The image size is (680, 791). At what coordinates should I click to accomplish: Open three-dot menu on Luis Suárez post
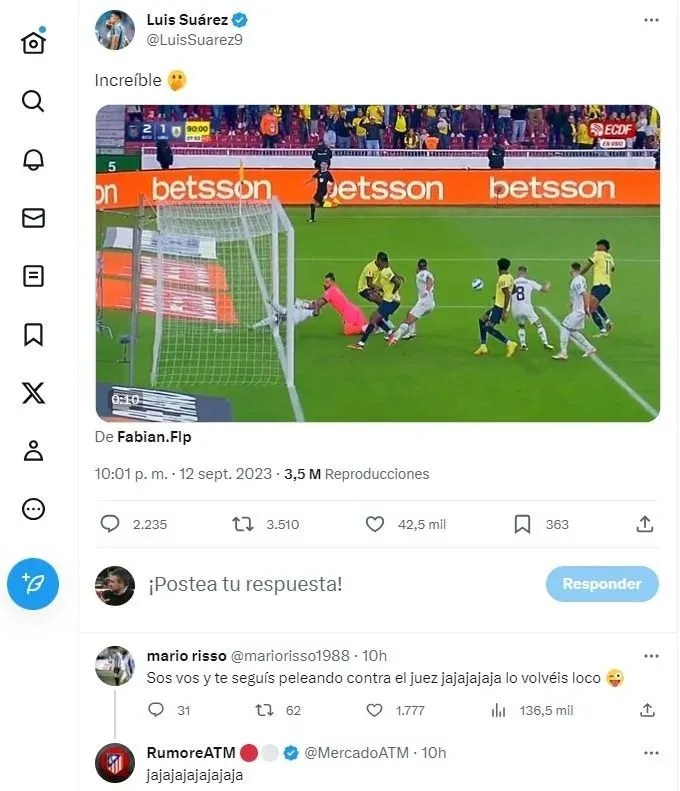point(651,20)
